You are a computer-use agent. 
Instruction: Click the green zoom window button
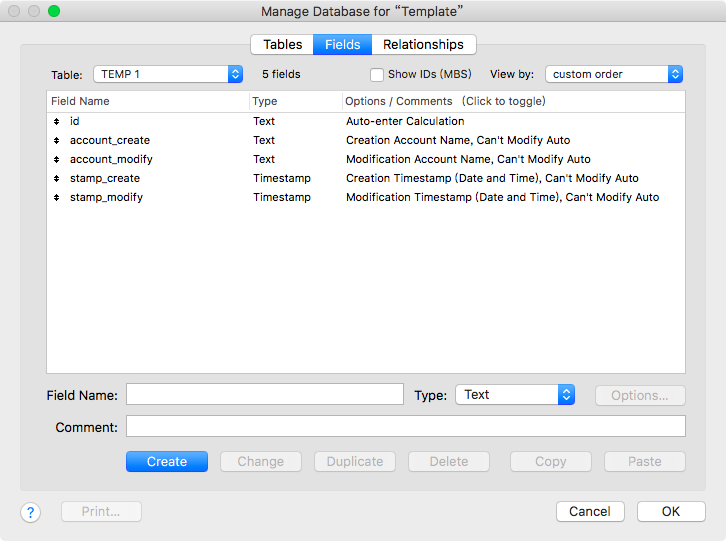click(54, 11)
